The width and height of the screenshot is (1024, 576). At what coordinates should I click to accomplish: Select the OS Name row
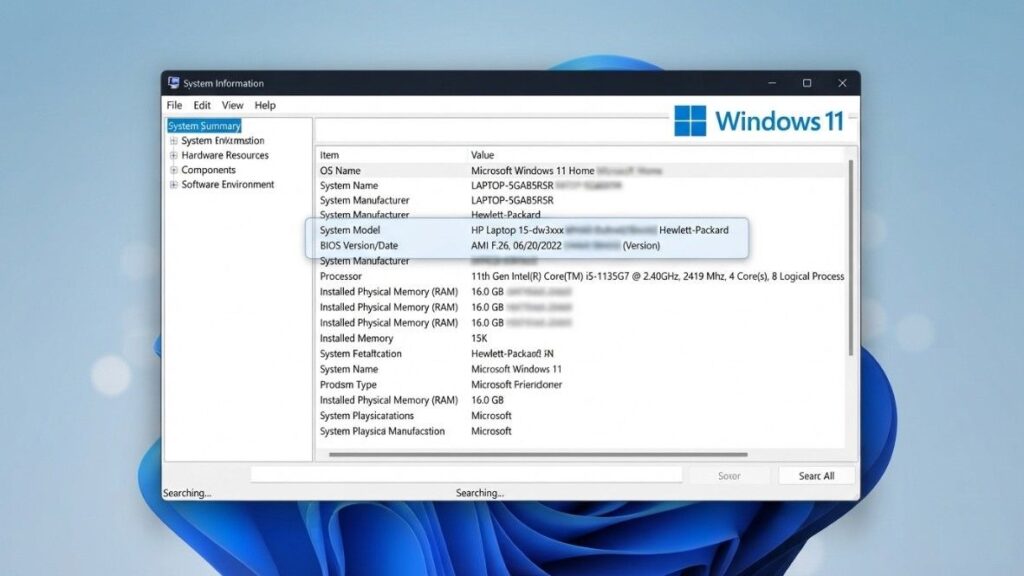pyautogui.click(x=581, y=170)
